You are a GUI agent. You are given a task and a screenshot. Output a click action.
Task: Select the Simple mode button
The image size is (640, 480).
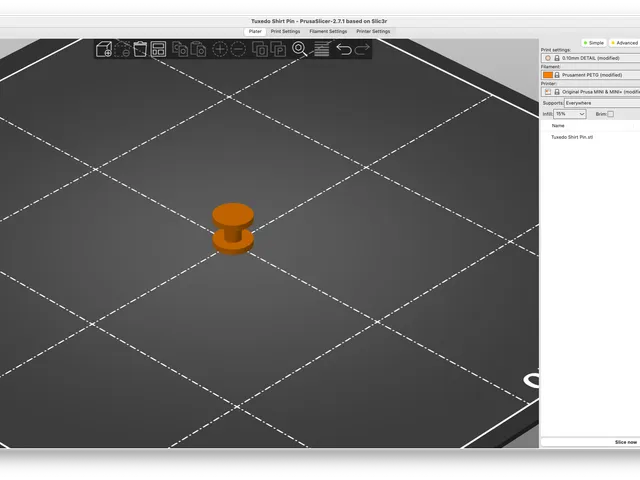coord(593,43)
